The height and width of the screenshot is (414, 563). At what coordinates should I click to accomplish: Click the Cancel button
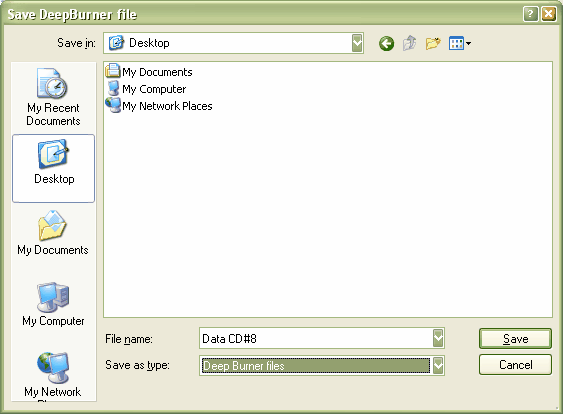click(x=515, y=365)
